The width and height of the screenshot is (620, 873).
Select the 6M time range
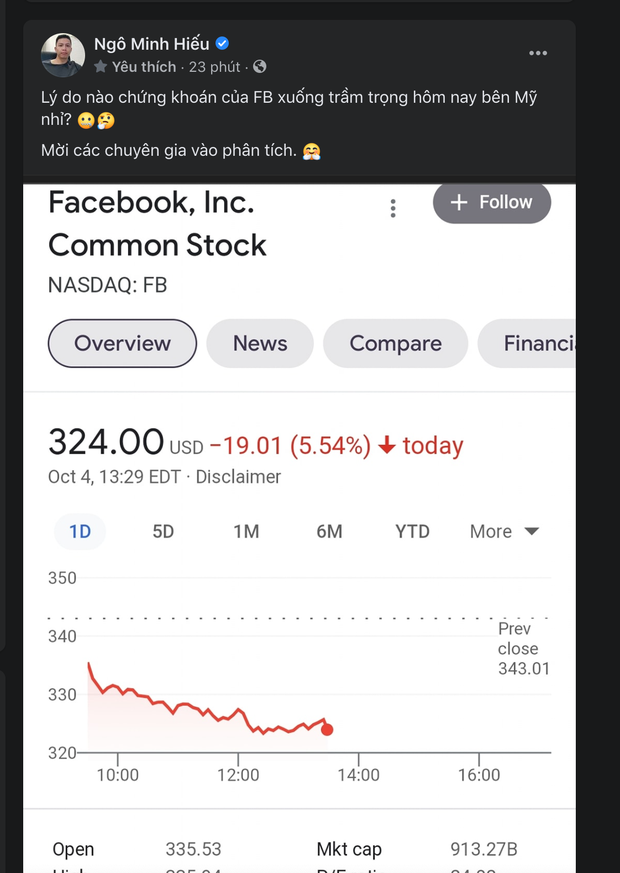(329, 531)
